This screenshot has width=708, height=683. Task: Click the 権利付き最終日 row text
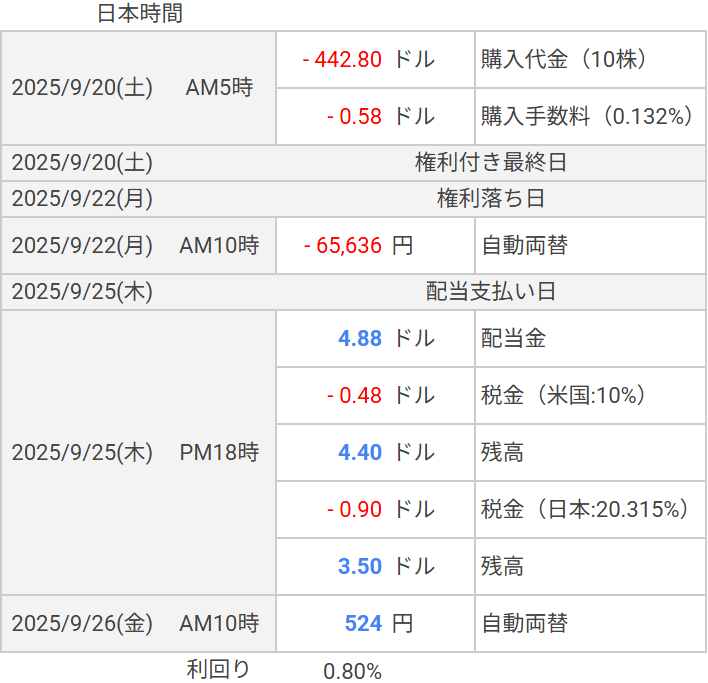[x=491, y=163]
